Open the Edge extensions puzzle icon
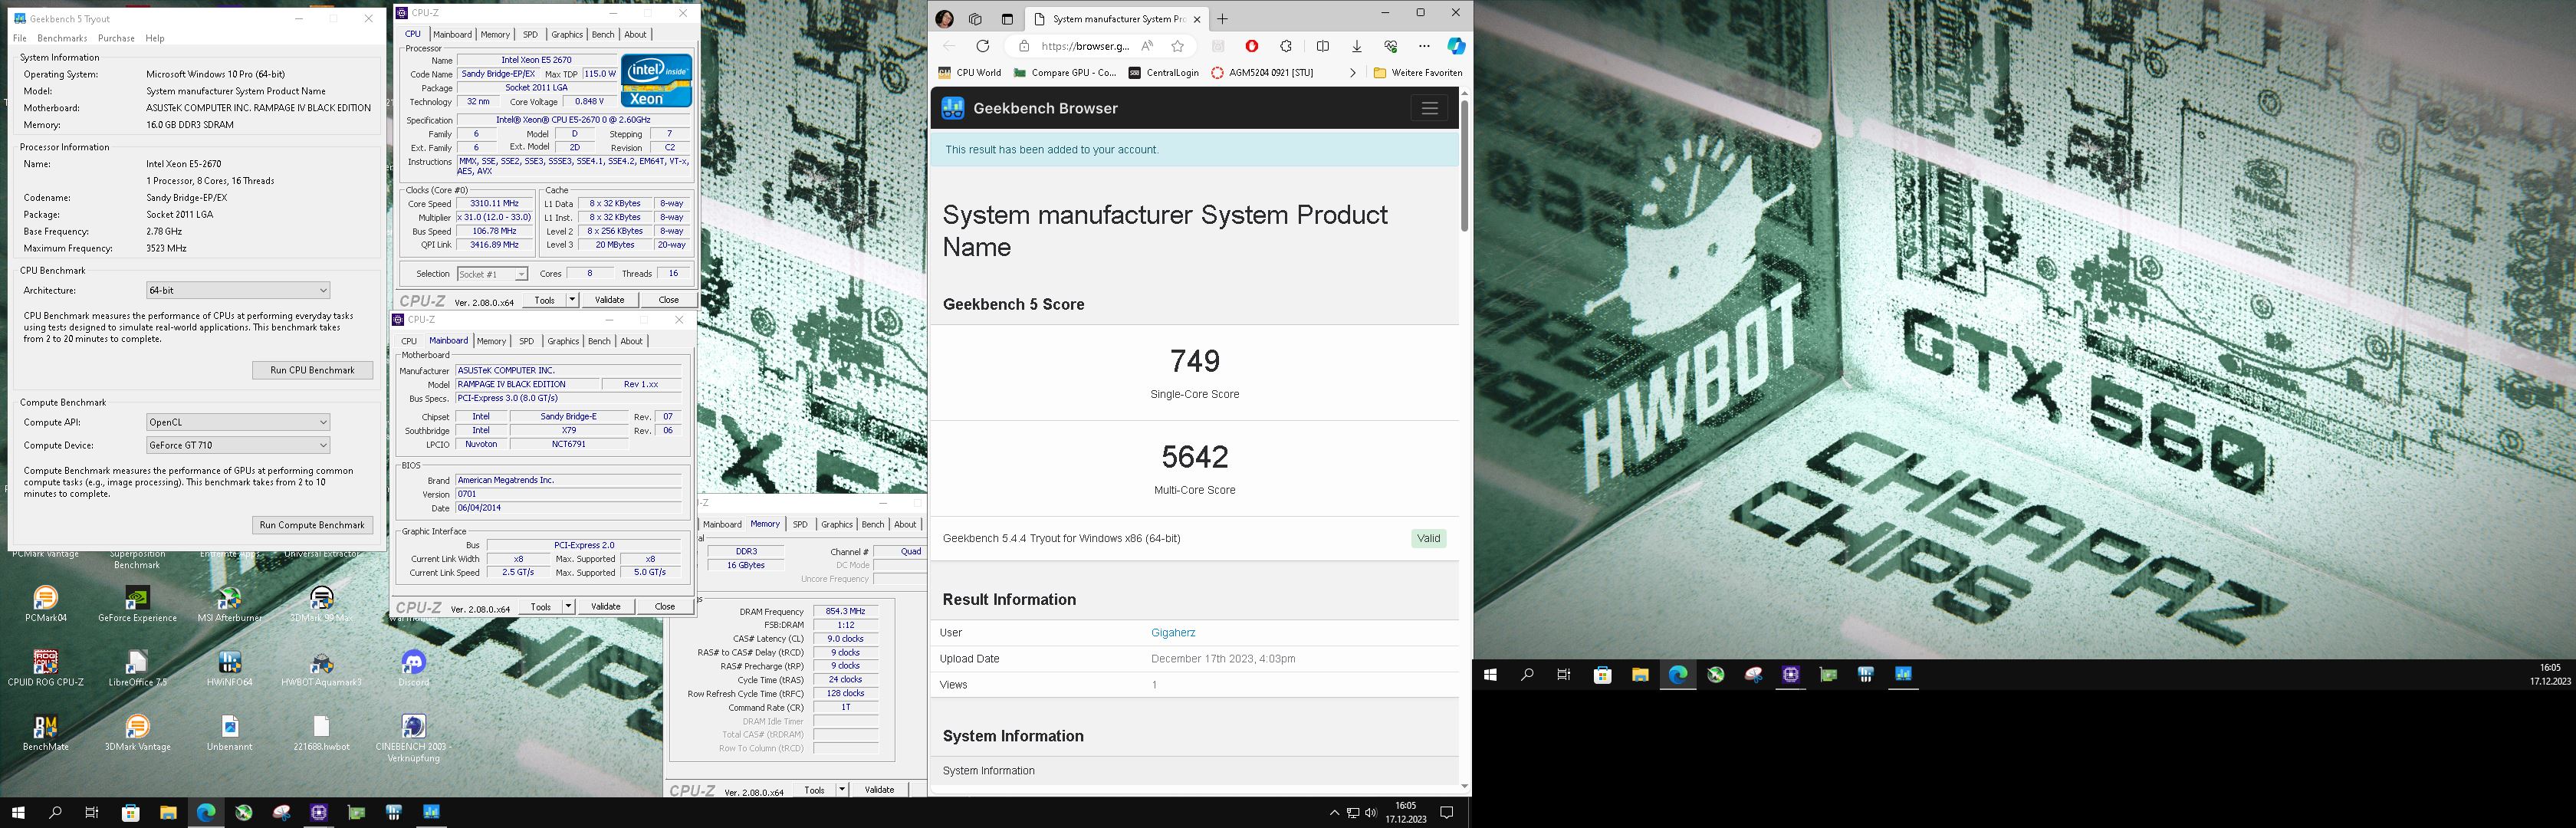Image resolution: width=2576 pixels, height=828 pixels. [1286, 46]
